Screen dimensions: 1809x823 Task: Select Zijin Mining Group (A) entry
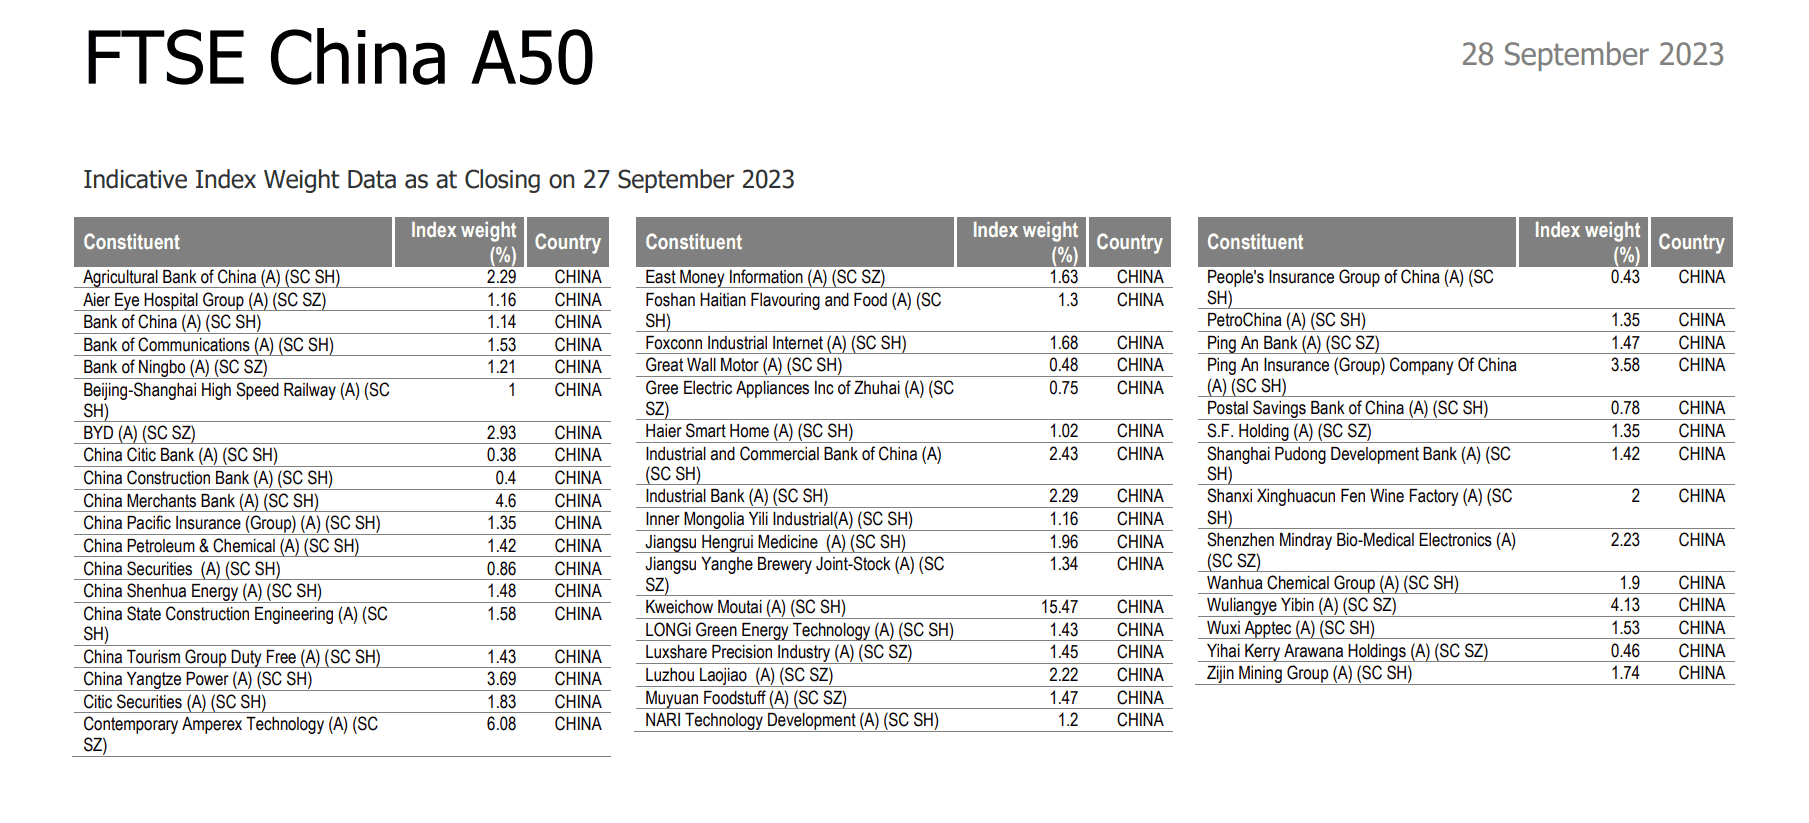pyautogui.click(x=1310, y=673)
